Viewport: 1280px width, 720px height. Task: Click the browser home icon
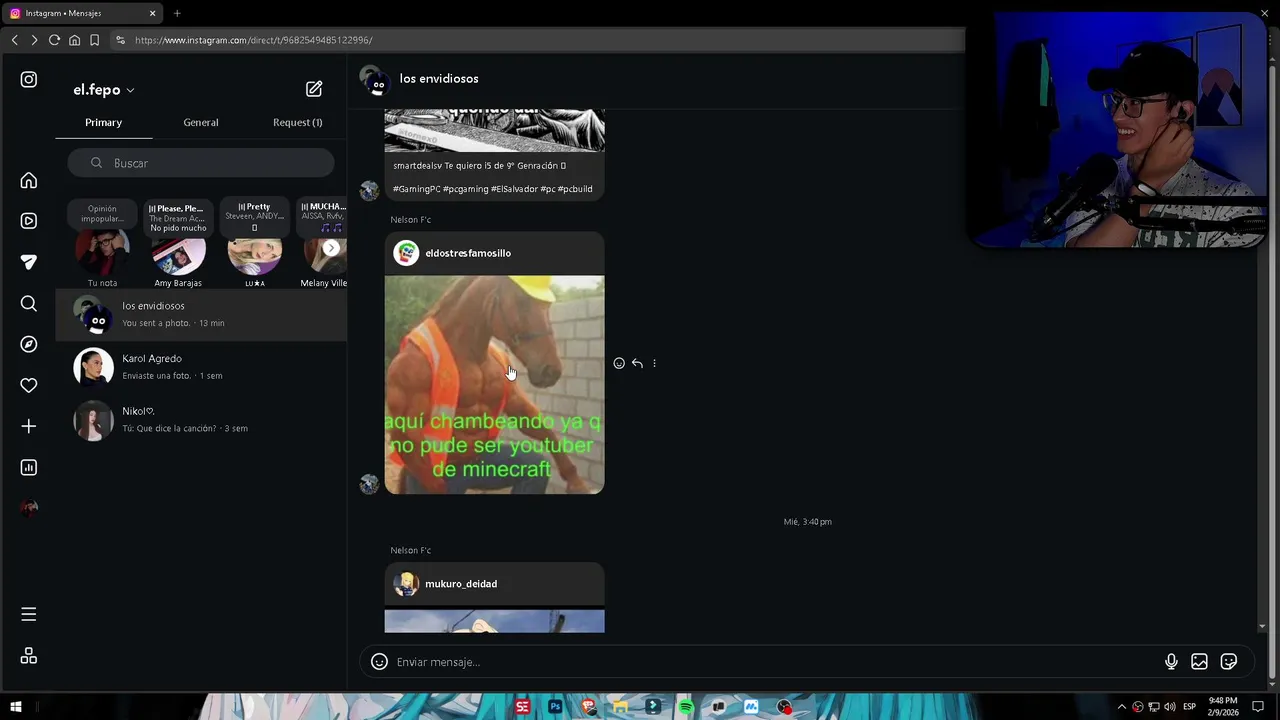coord(74,40)
